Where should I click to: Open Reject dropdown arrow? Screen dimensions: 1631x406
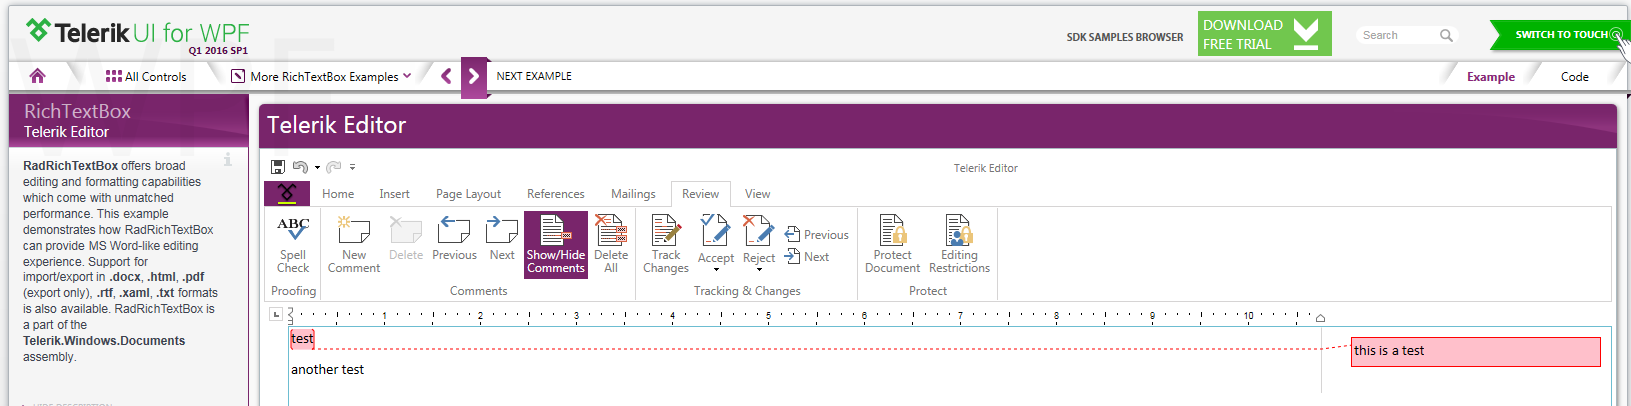[x=759, y=269]
